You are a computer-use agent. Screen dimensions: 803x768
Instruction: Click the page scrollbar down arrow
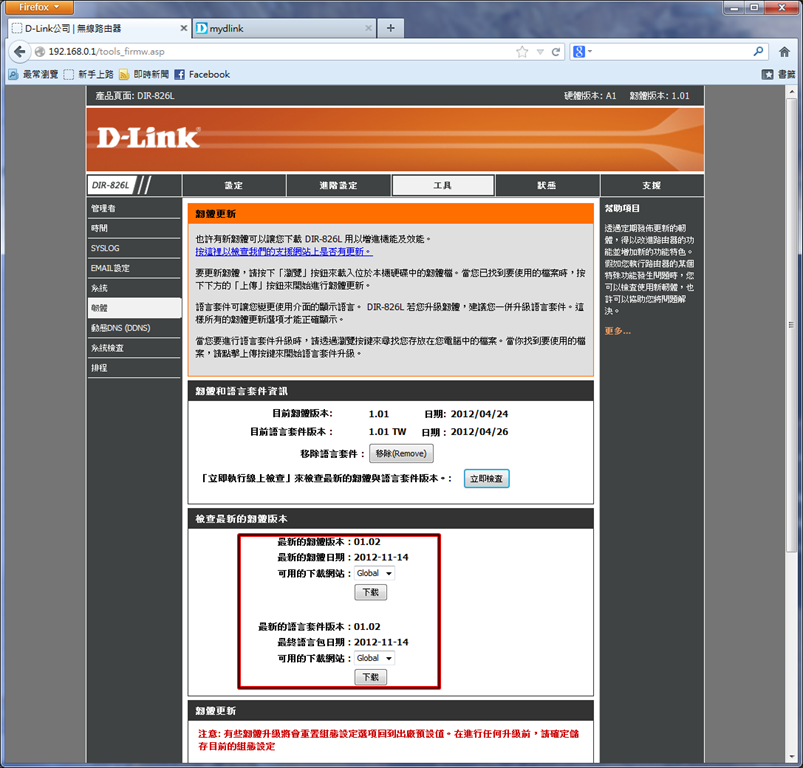[792, 757]
